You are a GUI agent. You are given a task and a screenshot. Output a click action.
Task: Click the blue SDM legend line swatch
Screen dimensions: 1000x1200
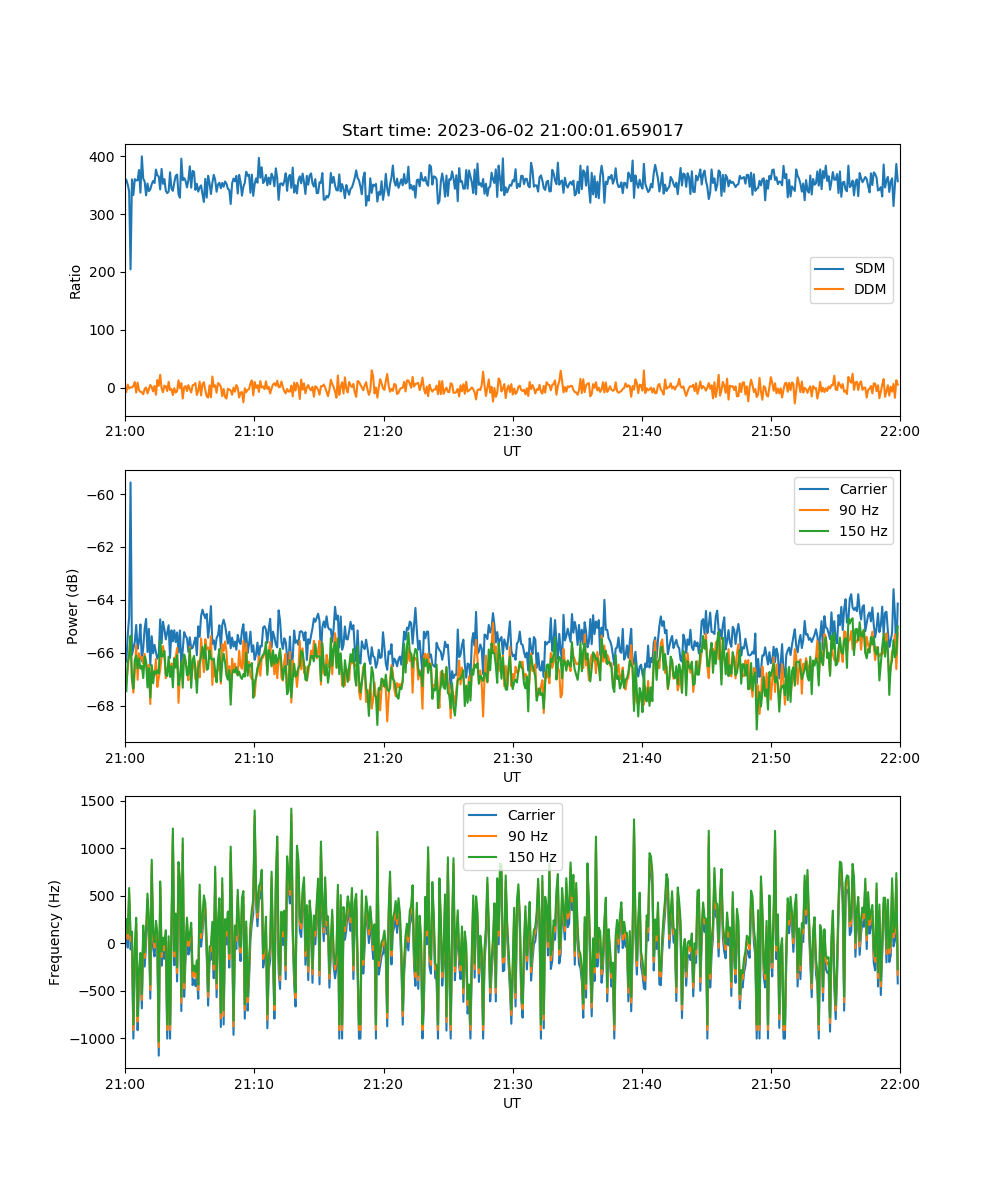(831, 269)
